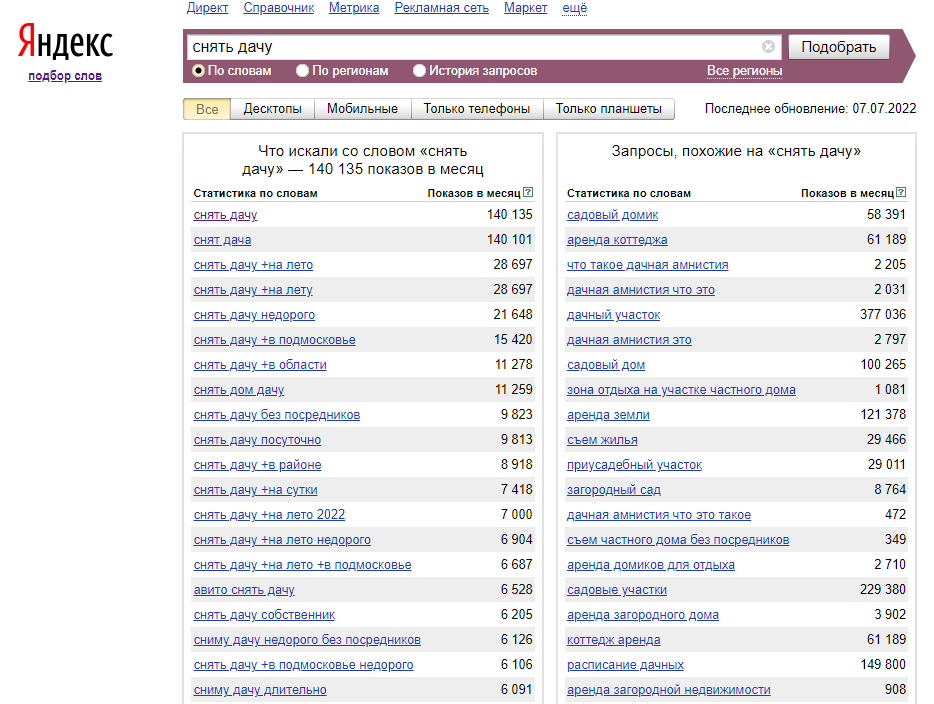Open query 'снять дом дачу'
934x704 pixels.
click(239, 390)
